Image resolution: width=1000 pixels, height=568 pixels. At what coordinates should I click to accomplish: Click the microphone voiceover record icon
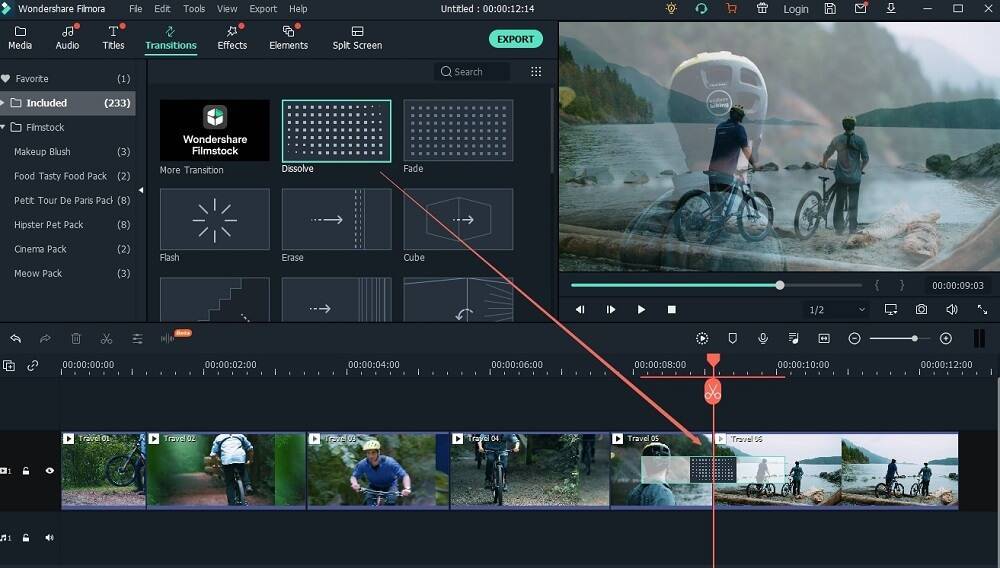click(763, 339)
